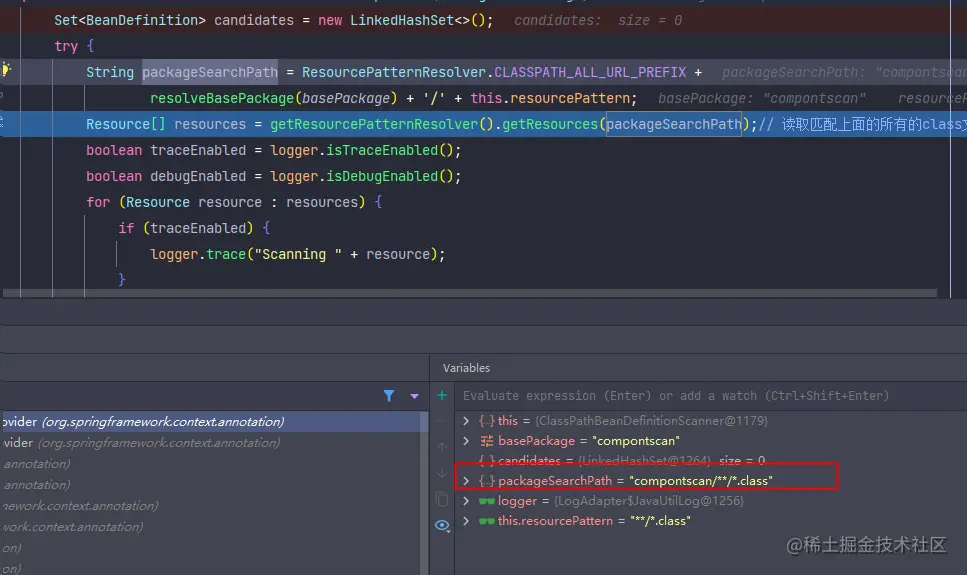Viewport: 967px width, 575px height.
Task: Select the LogAdapter$JavaUtilLog@1256 value
Action: click(649, 500)
